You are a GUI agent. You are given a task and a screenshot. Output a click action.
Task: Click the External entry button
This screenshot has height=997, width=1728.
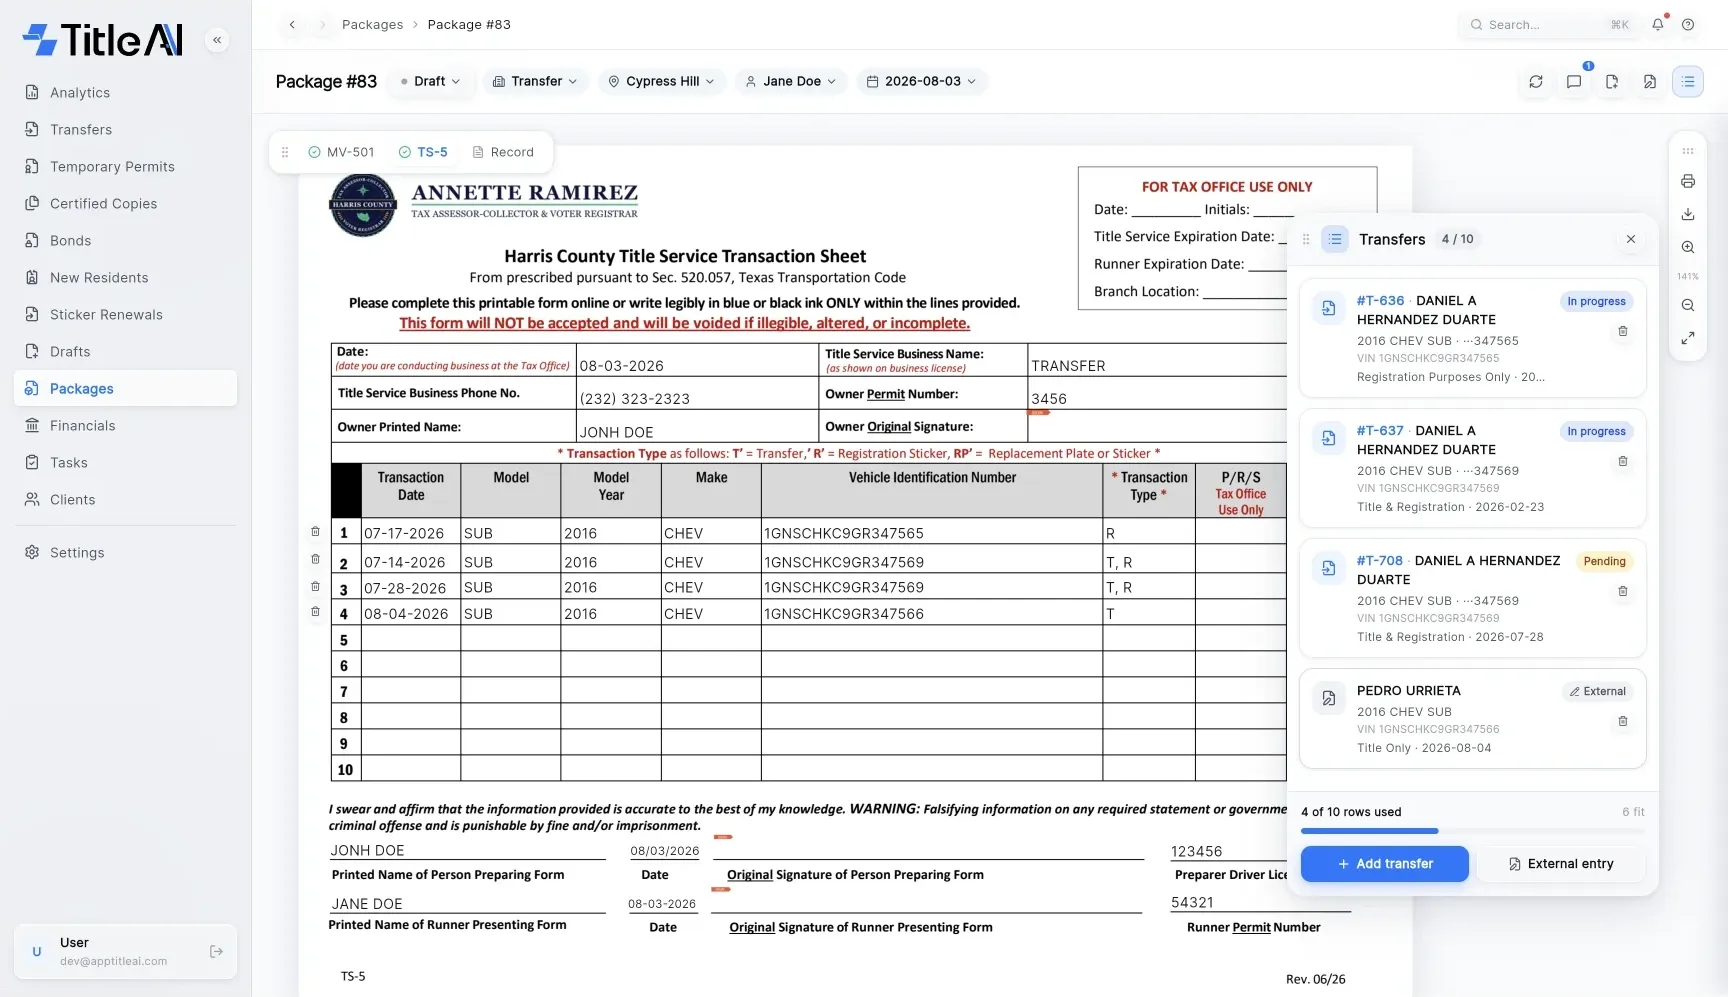coord(1561,864)
